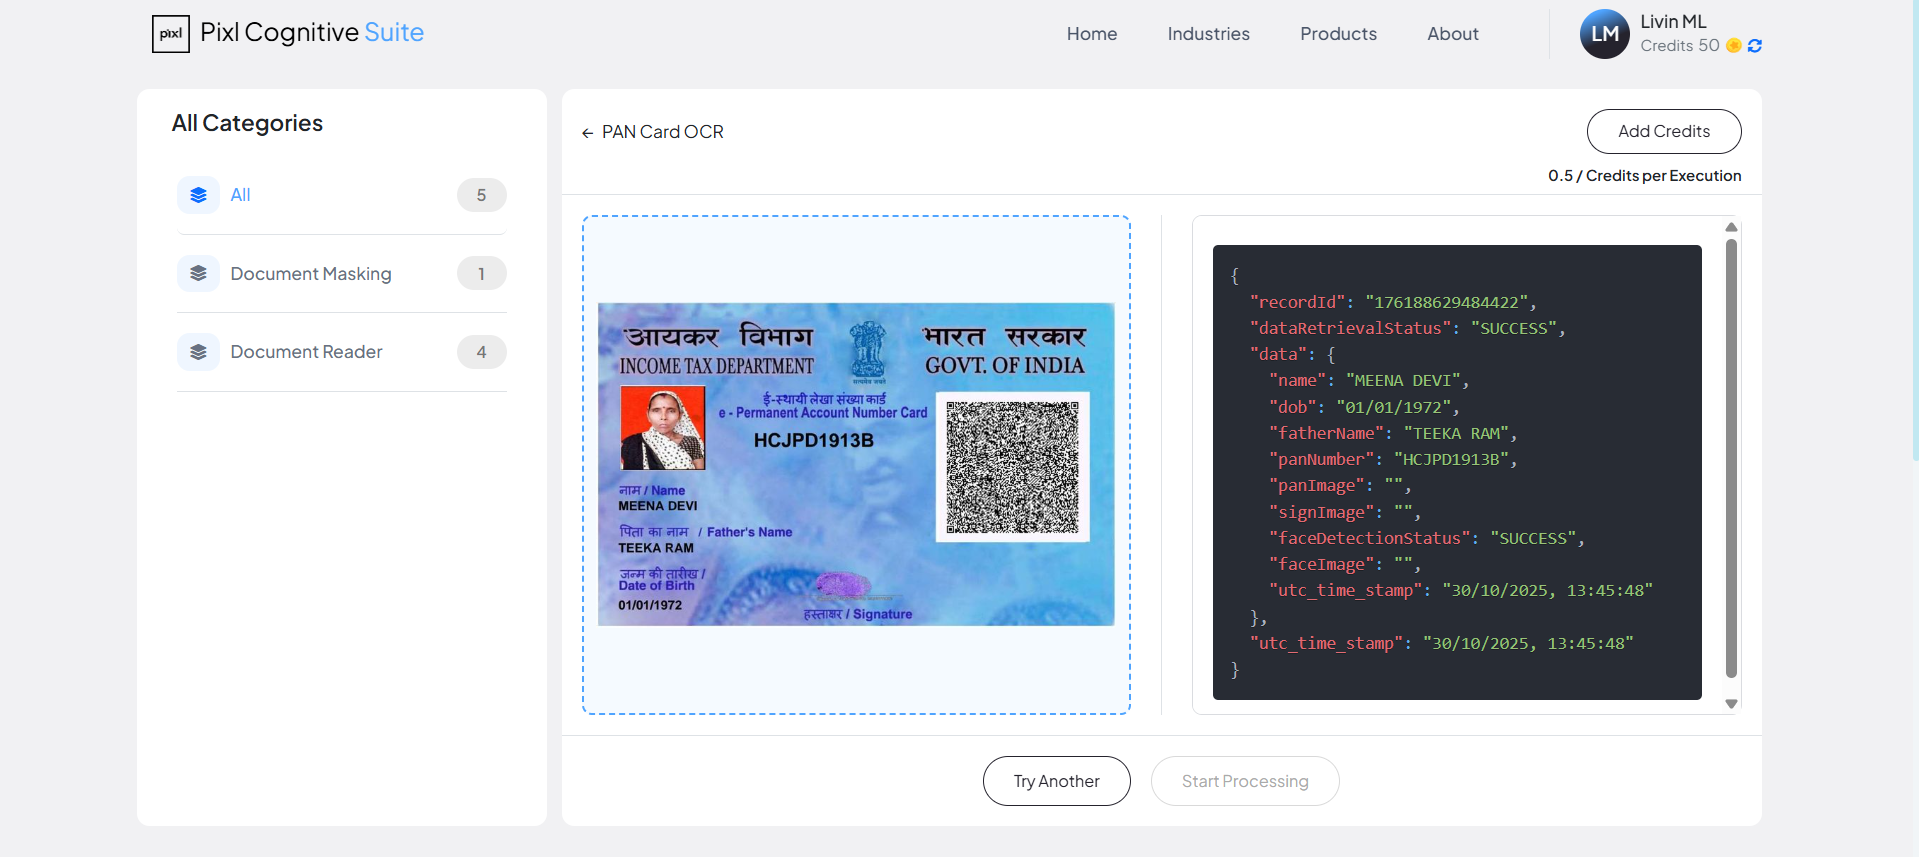The width and height of the screenshot is (1919, 857).
Task: Click the pixl logo icon
Action: pos(171,34)
